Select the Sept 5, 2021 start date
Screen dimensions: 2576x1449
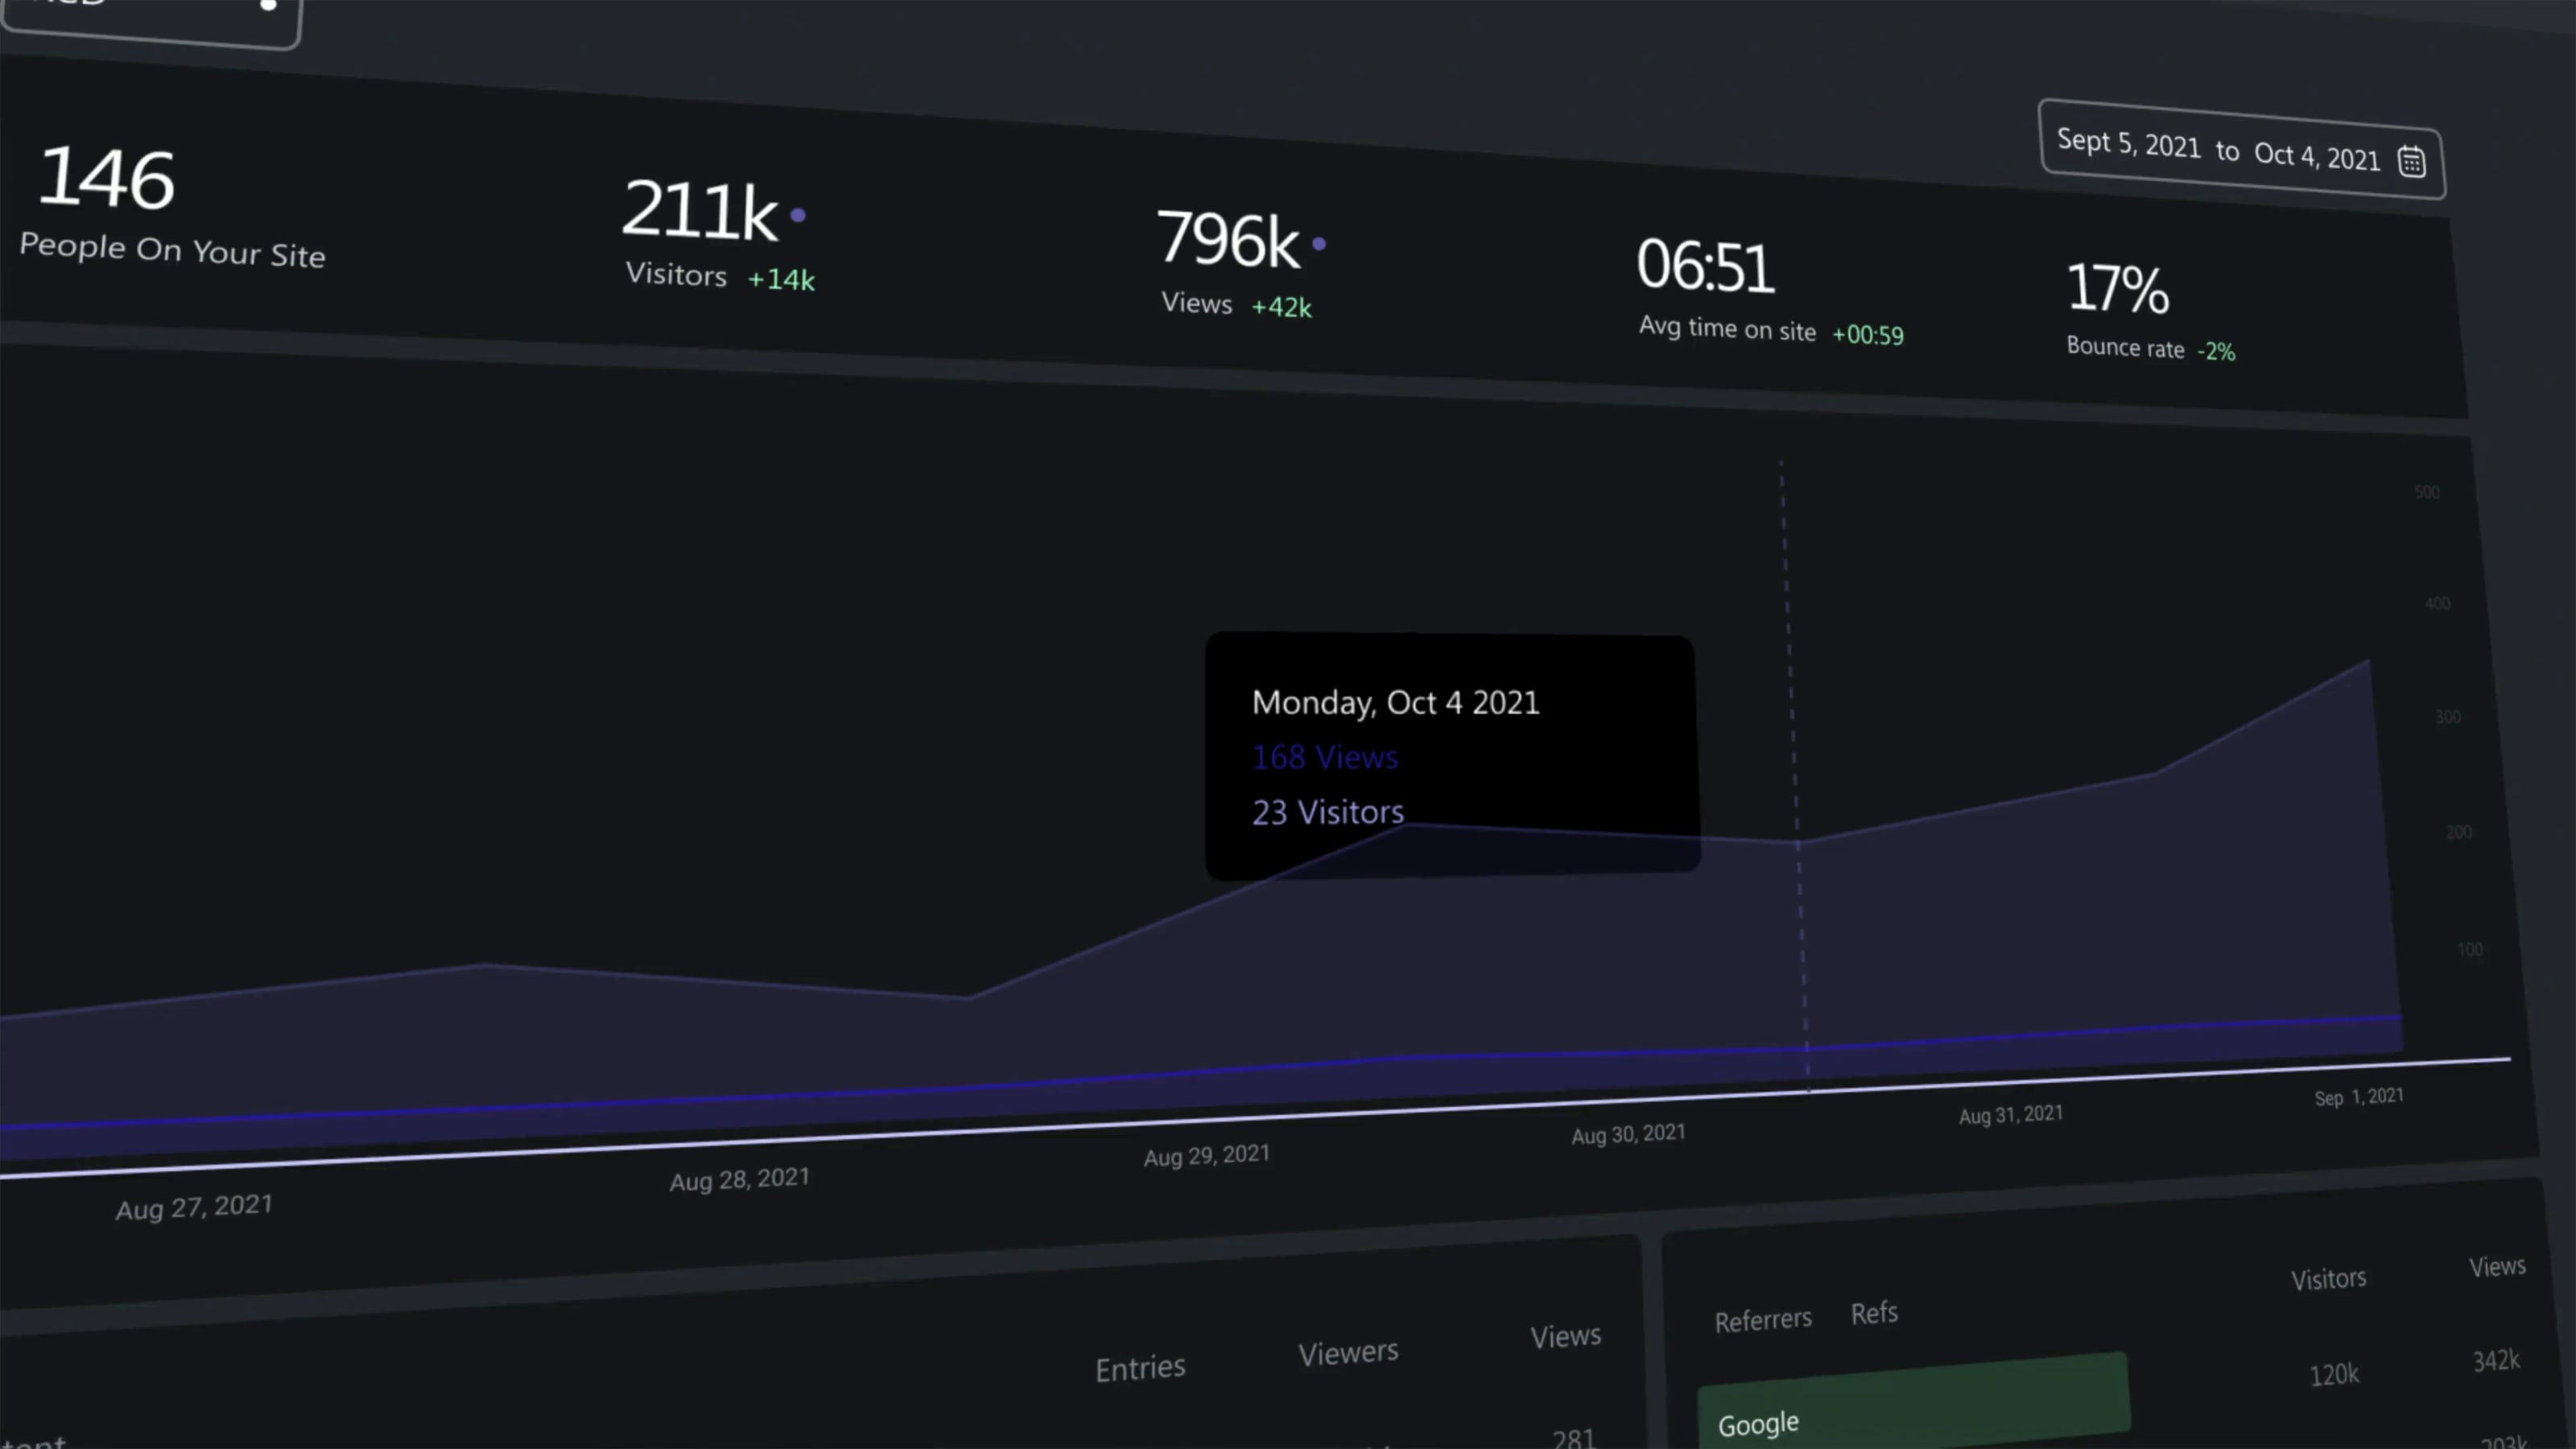[x=2128, y=143]
